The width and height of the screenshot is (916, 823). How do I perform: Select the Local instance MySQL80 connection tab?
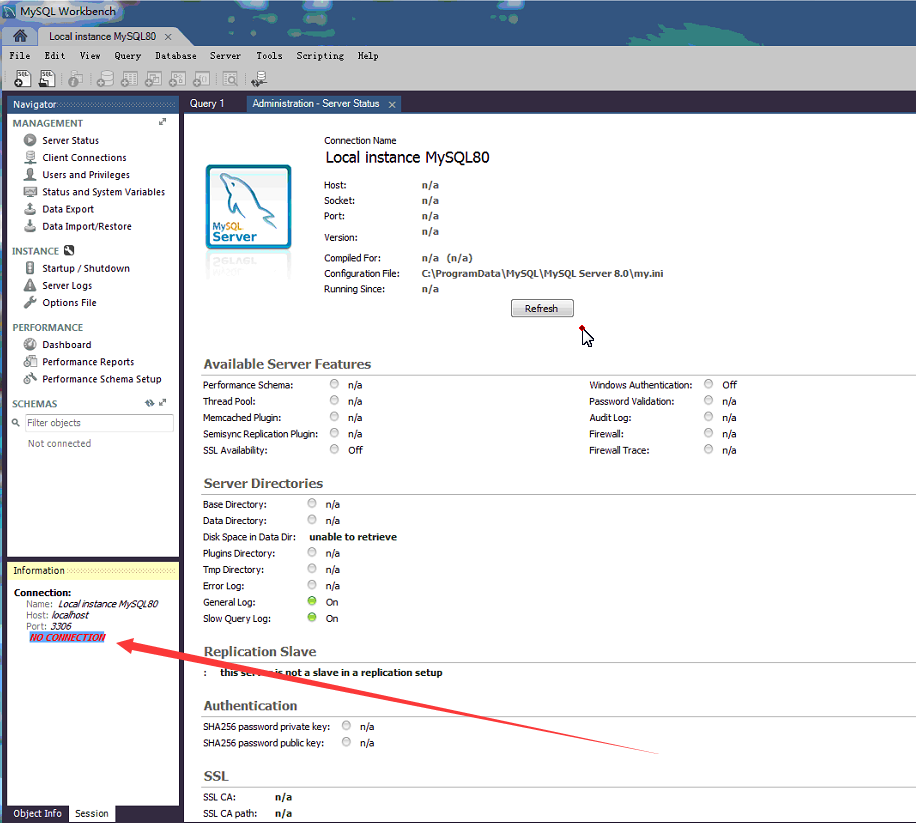click(102, 36)
